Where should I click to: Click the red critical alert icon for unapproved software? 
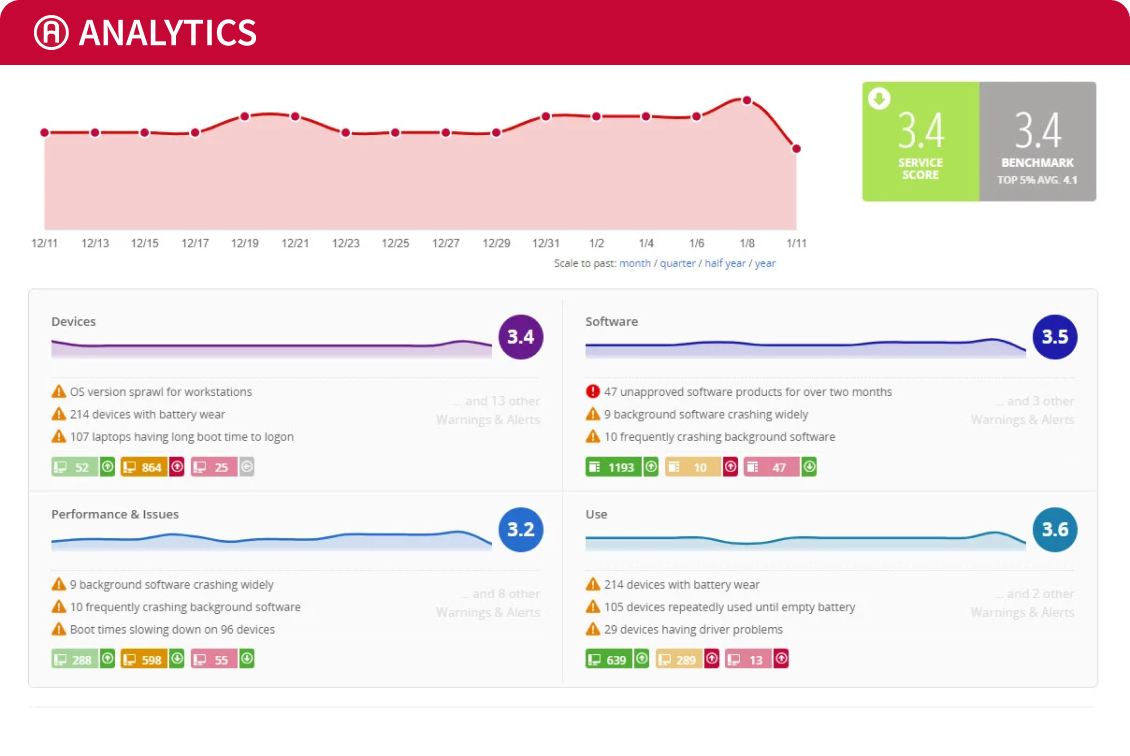point(591,392)
